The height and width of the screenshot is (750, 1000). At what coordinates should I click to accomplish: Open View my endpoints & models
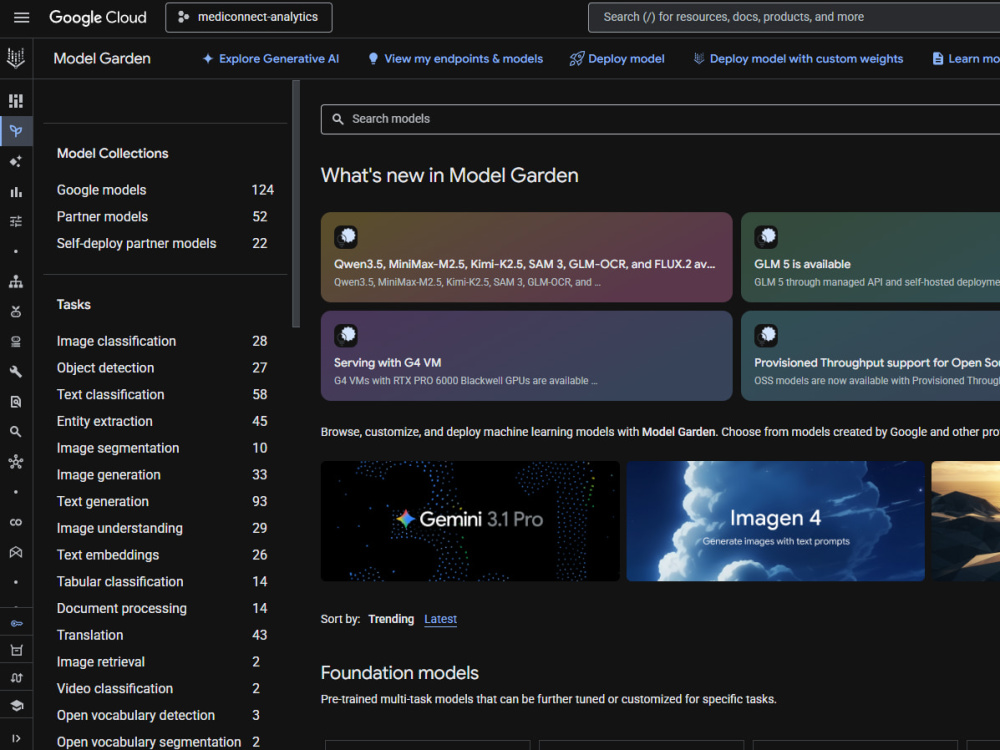click(455, 59)
